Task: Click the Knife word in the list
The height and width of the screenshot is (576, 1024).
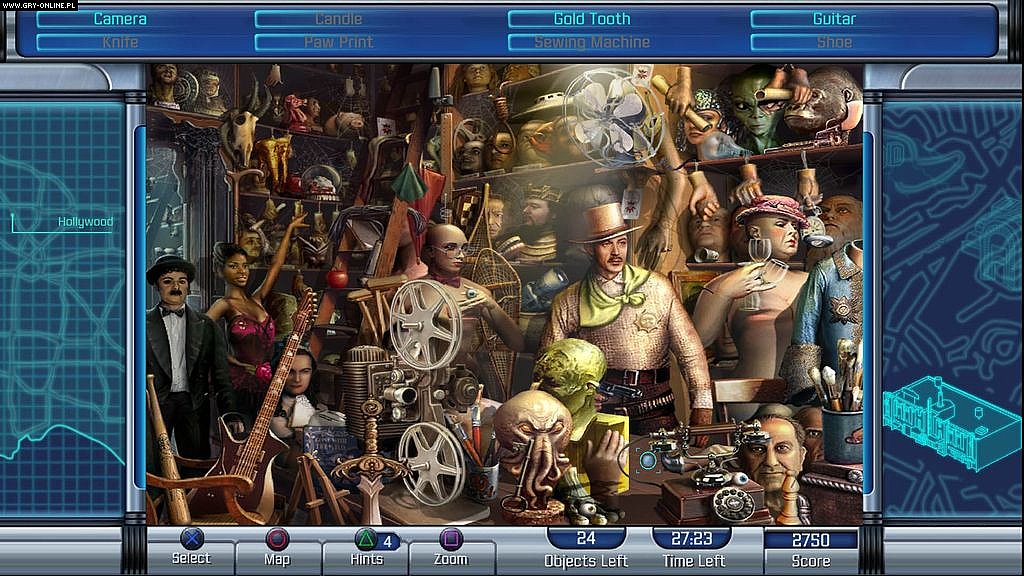Action: (x=120, y=42)
